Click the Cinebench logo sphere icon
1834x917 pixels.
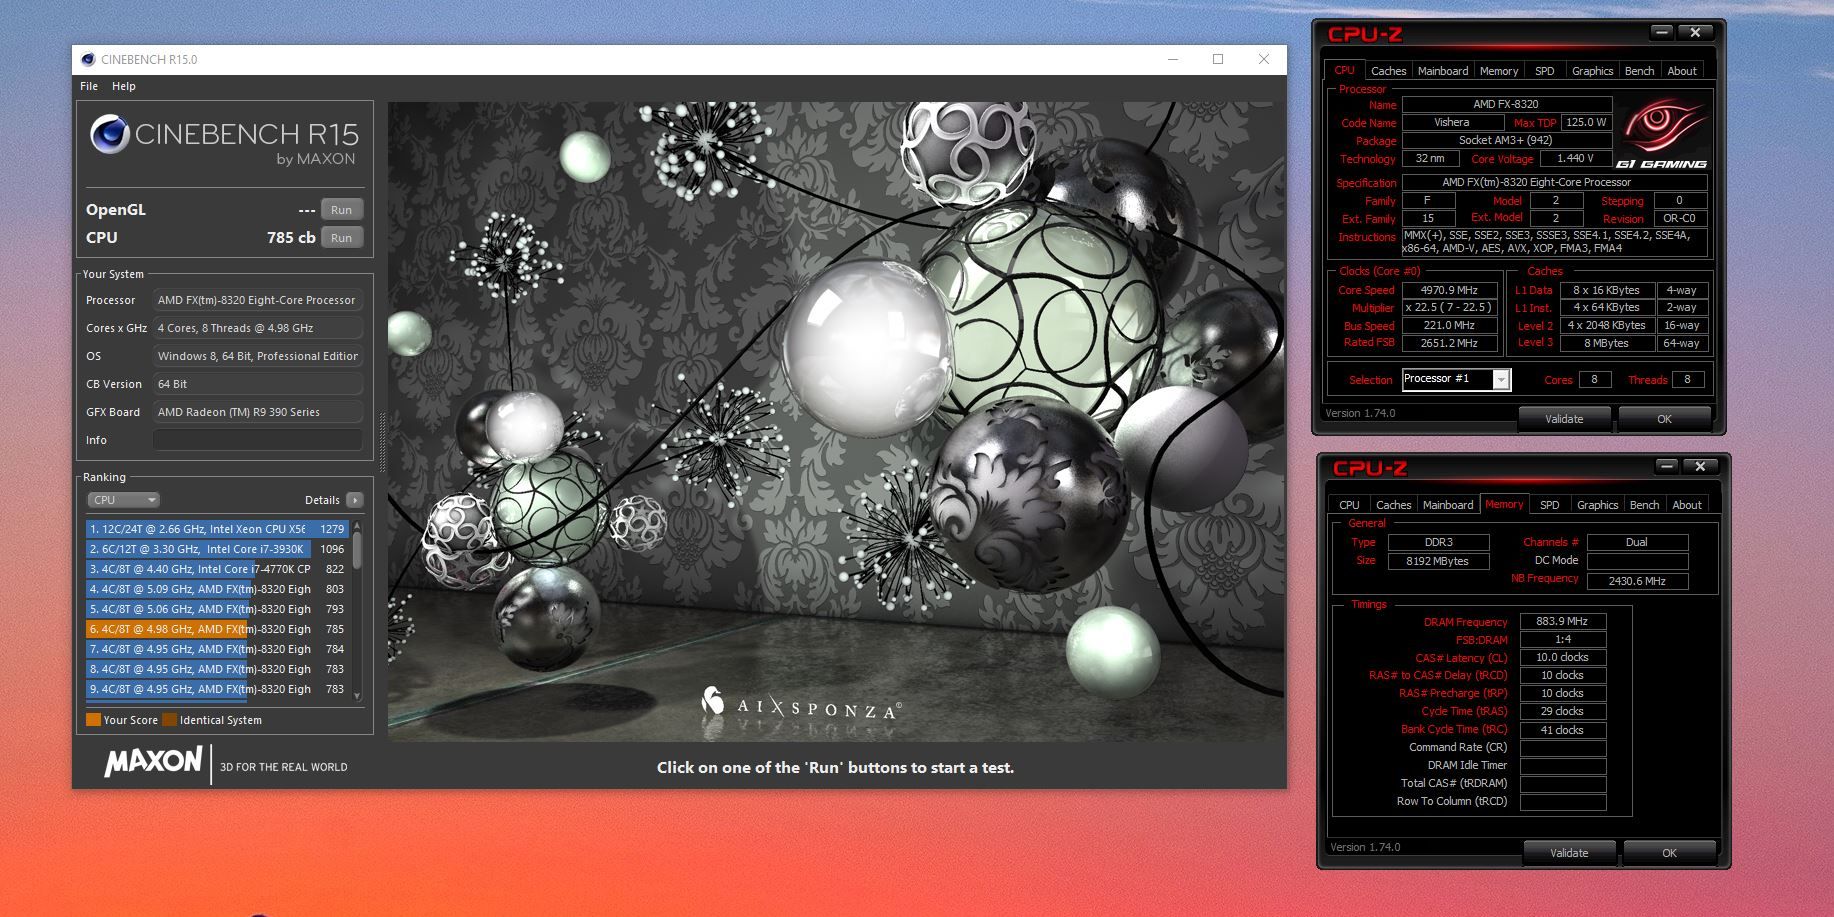click(x=109, y=134)
